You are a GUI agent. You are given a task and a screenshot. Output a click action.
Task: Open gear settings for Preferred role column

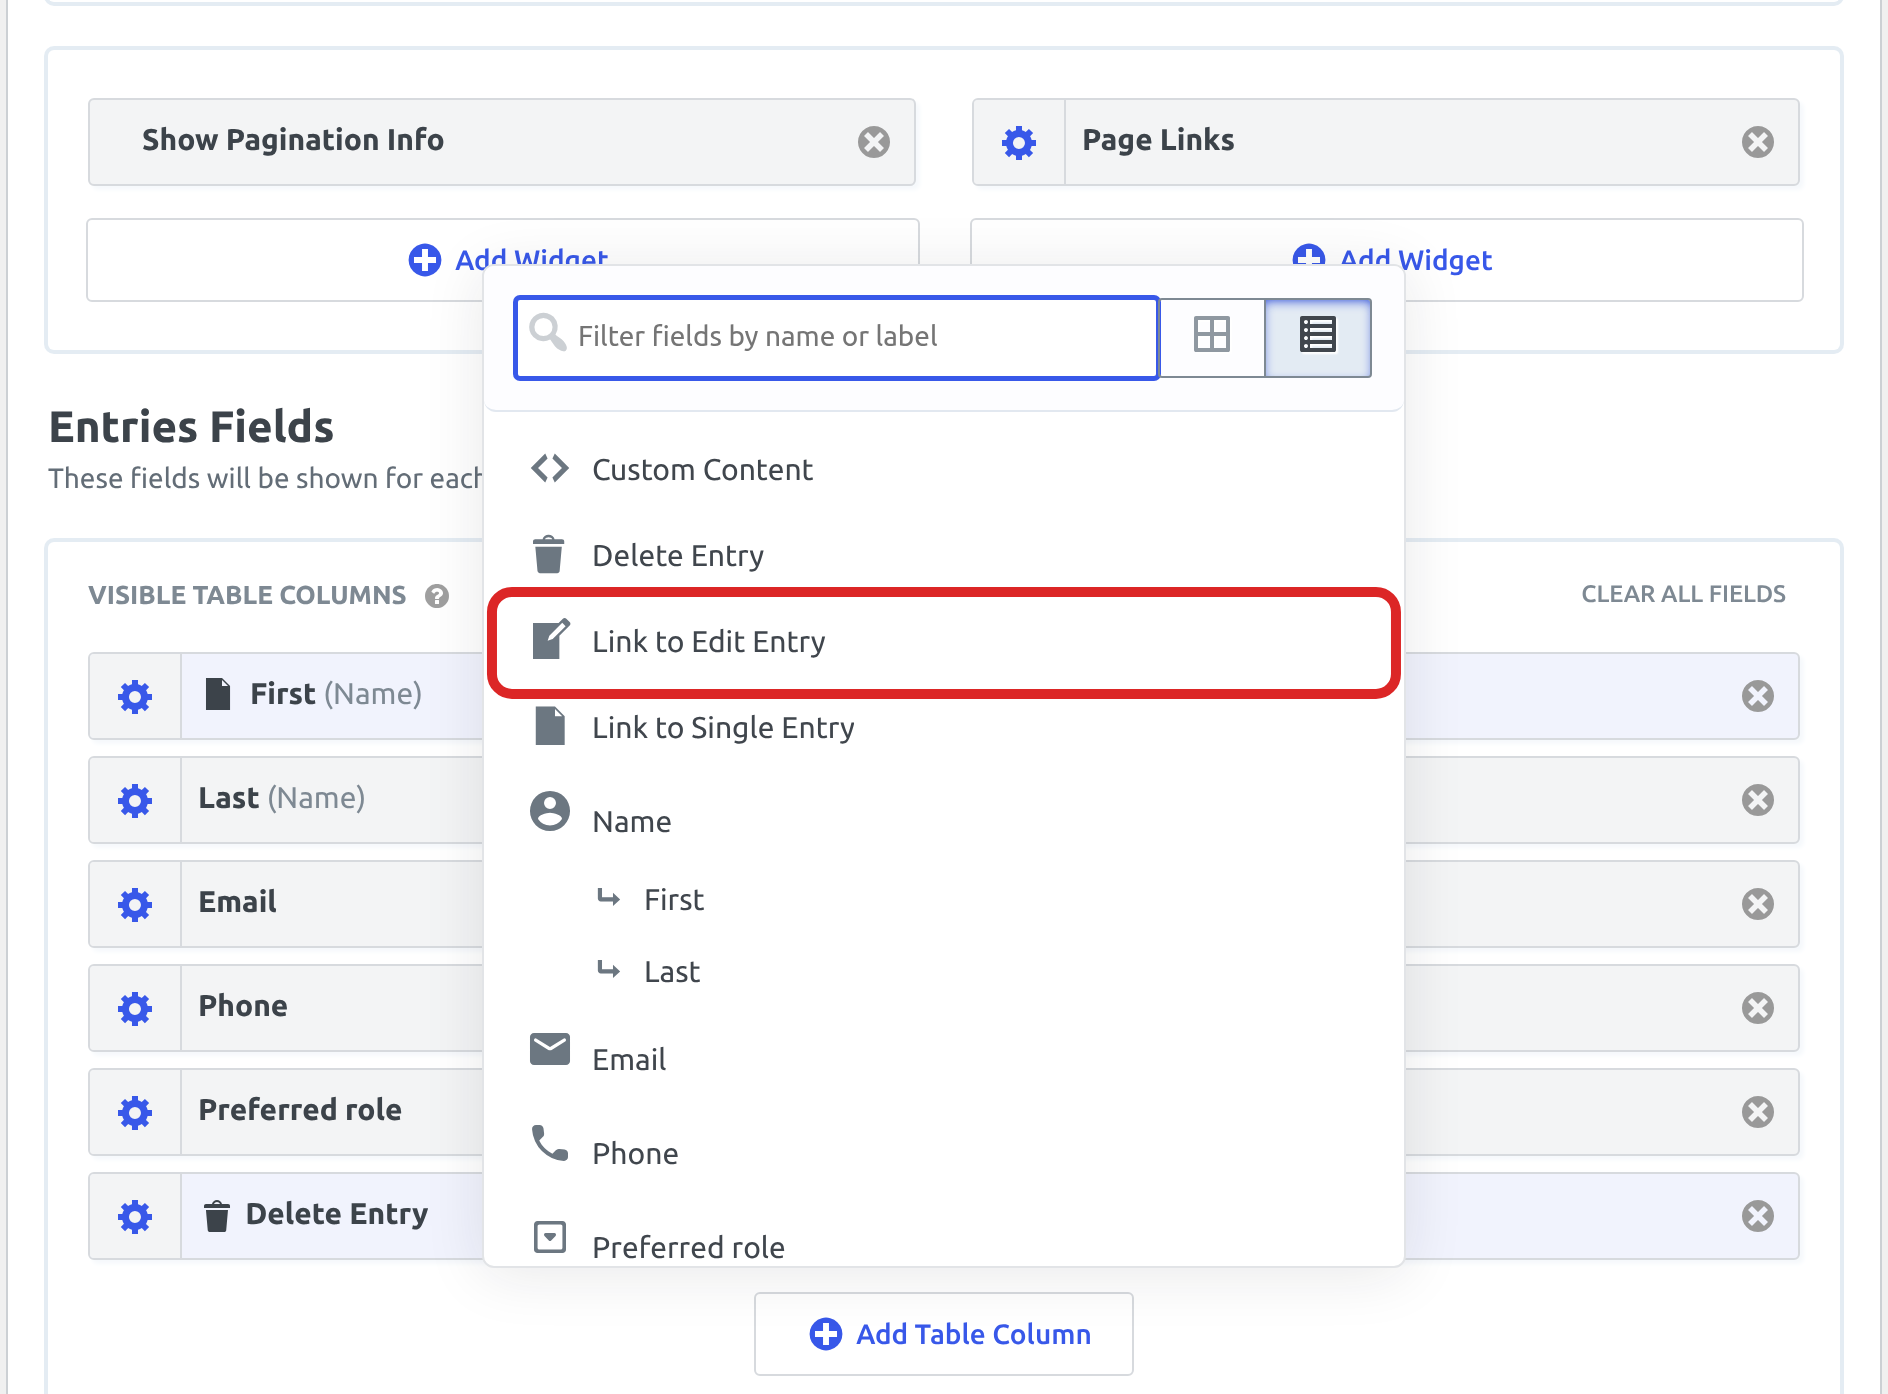pyautogui.click(x=135, y=1112)
